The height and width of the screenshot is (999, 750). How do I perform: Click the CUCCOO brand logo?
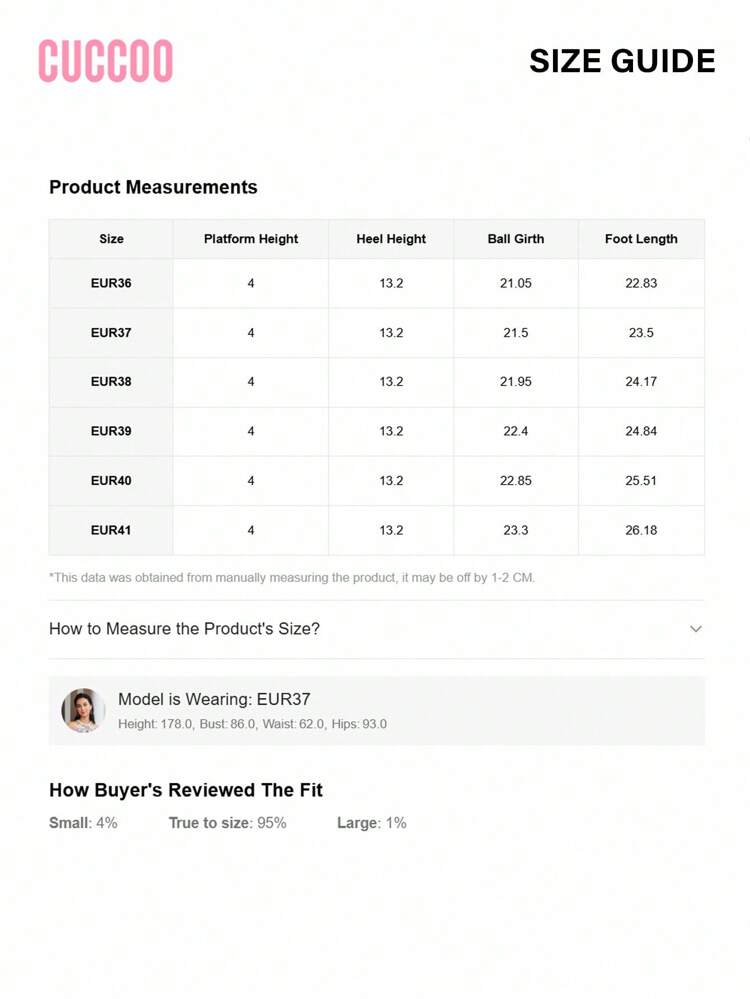click(x=106, y=61)
